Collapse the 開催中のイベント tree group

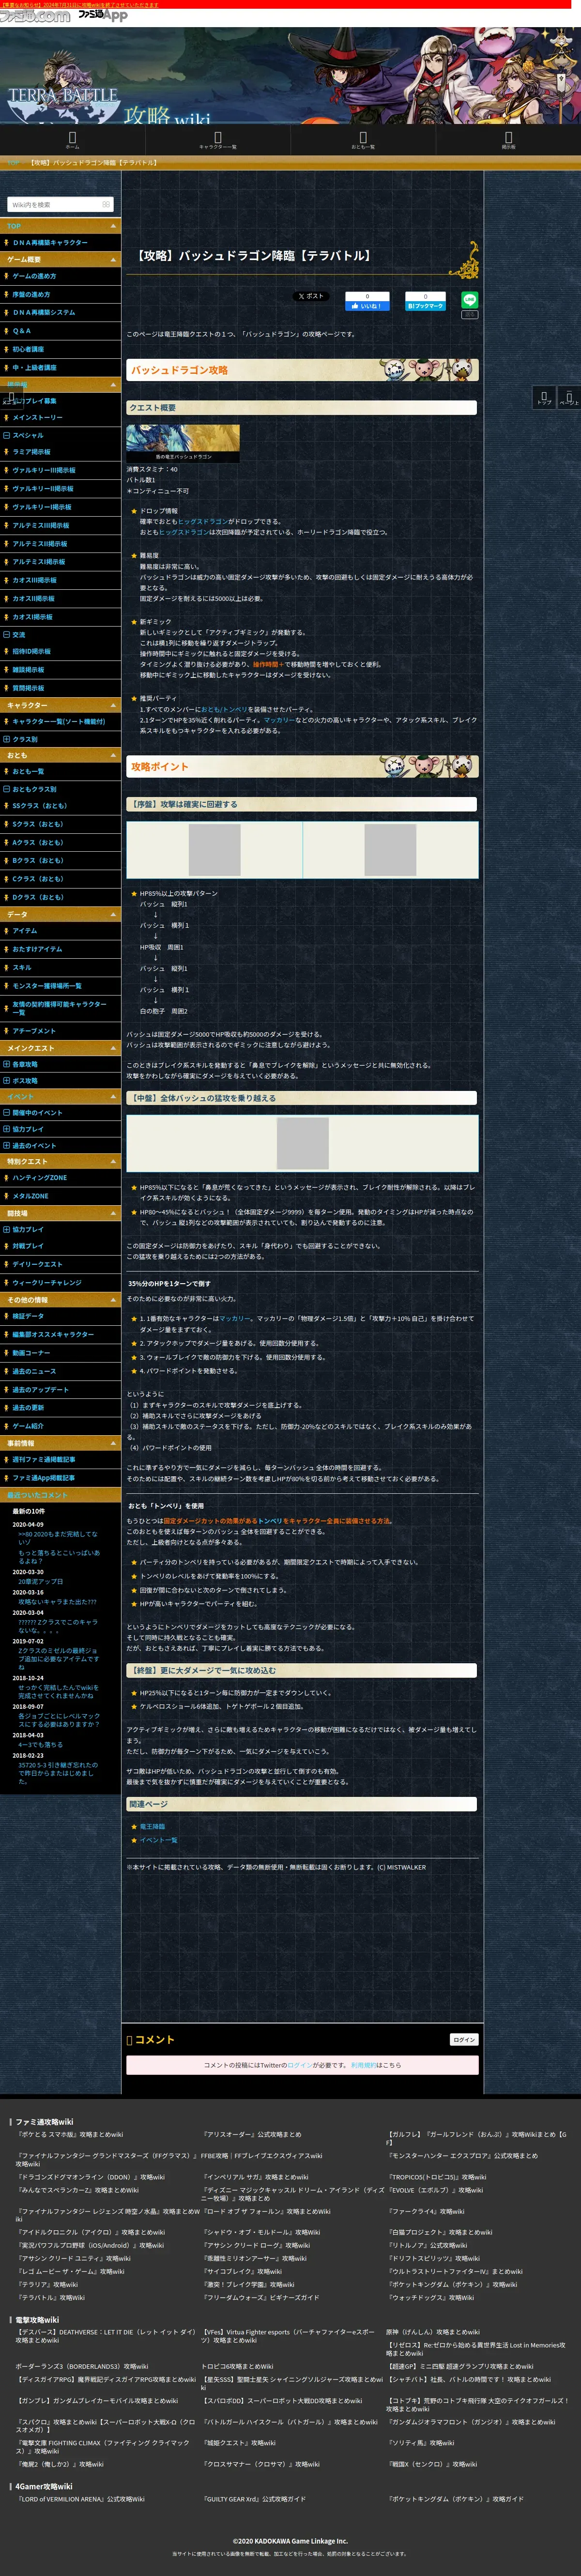[x=7, y=1112]
